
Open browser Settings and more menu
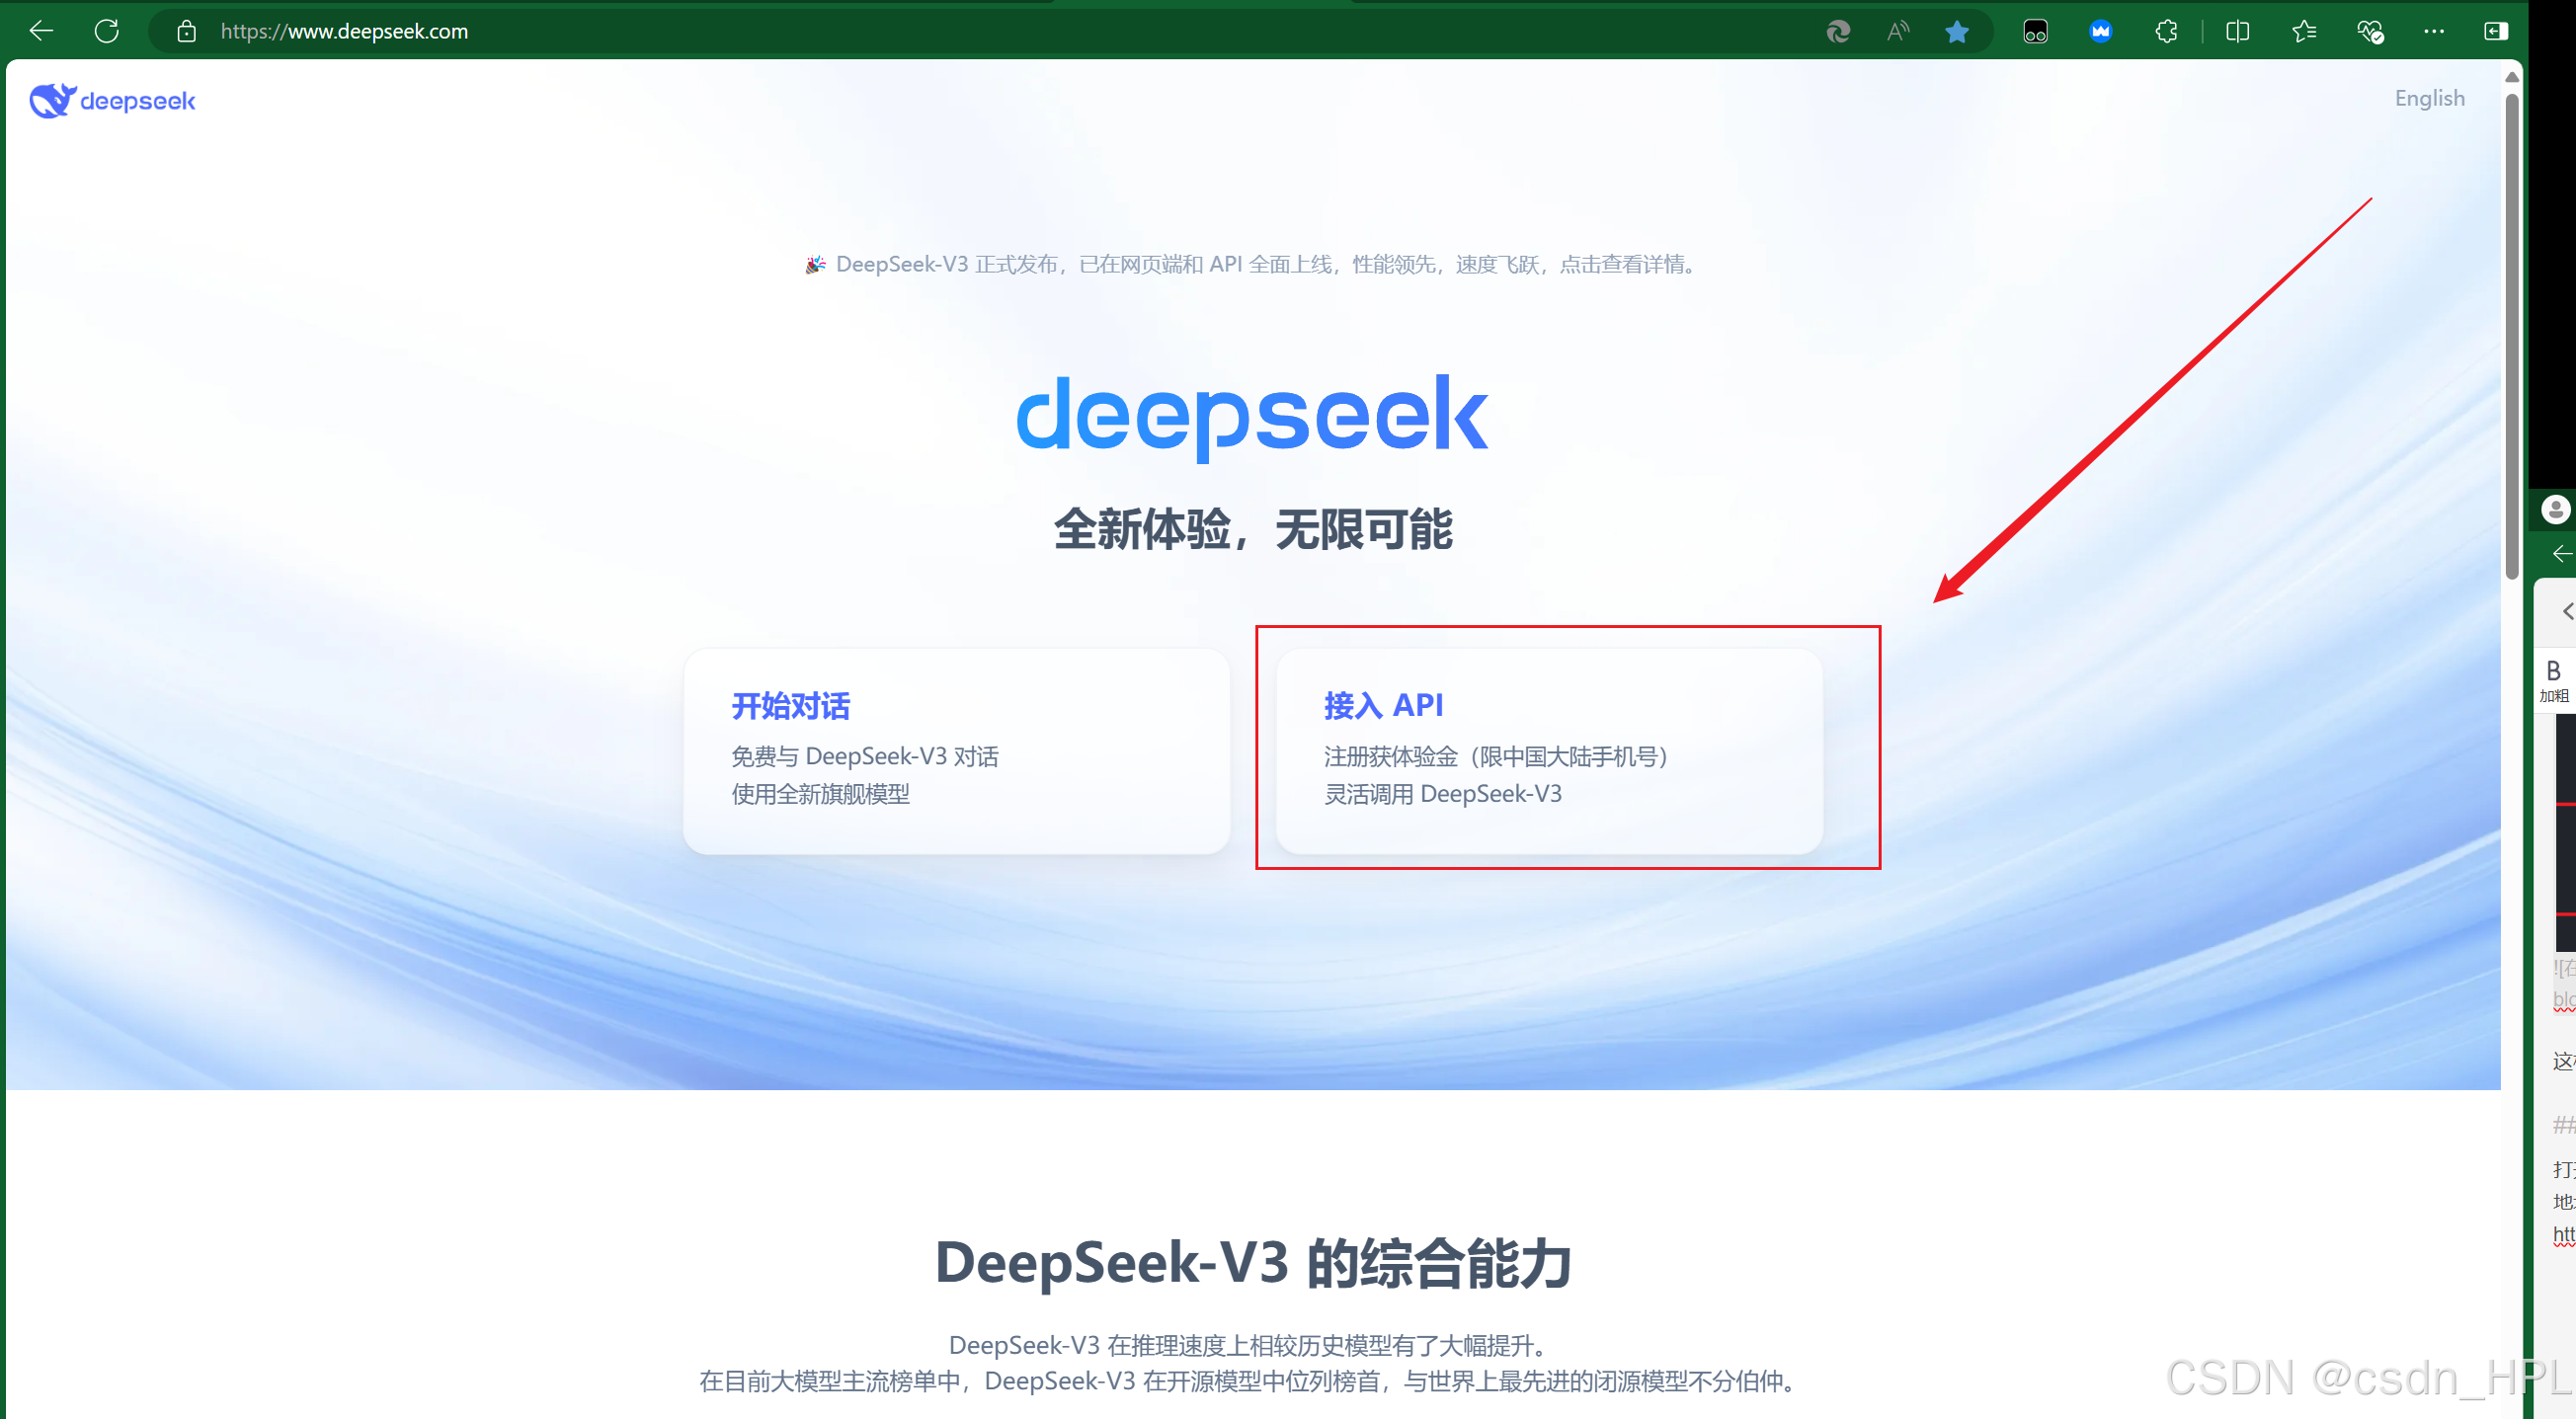point(2434,31)
